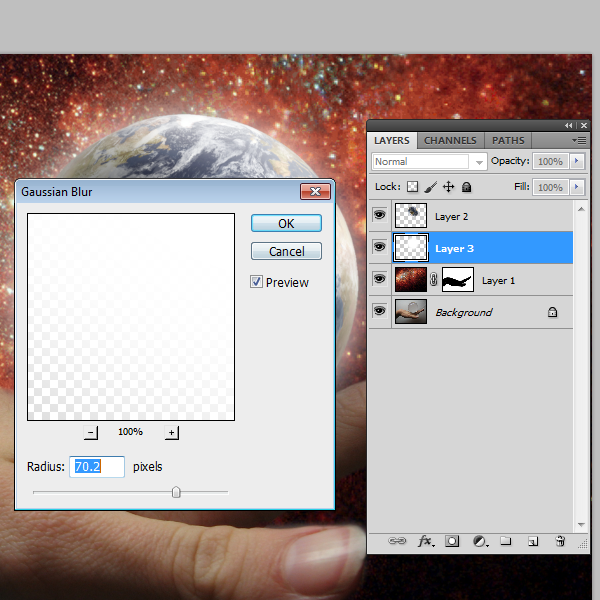This screenshot has width=600, height=600.
Task: Lock image pixels brush icon
Action: (430, 187)
